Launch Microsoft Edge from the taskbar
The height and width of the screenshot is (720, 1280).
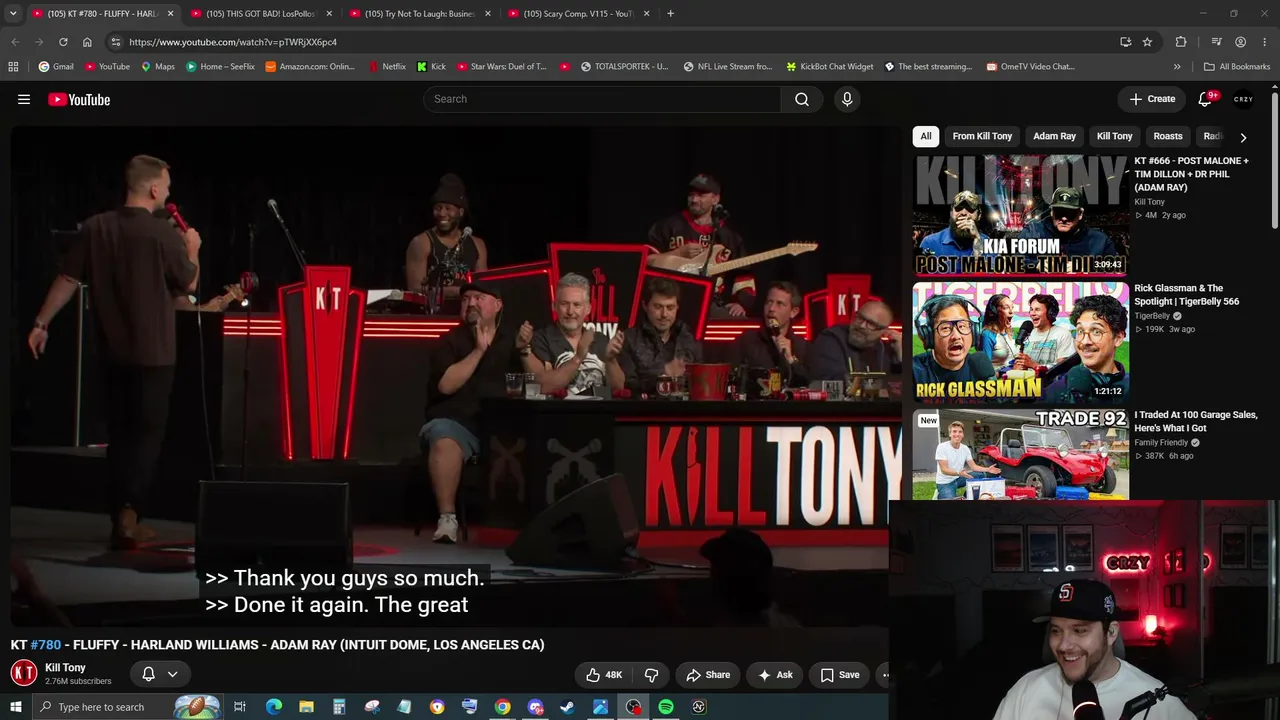(x=274, y=707)
